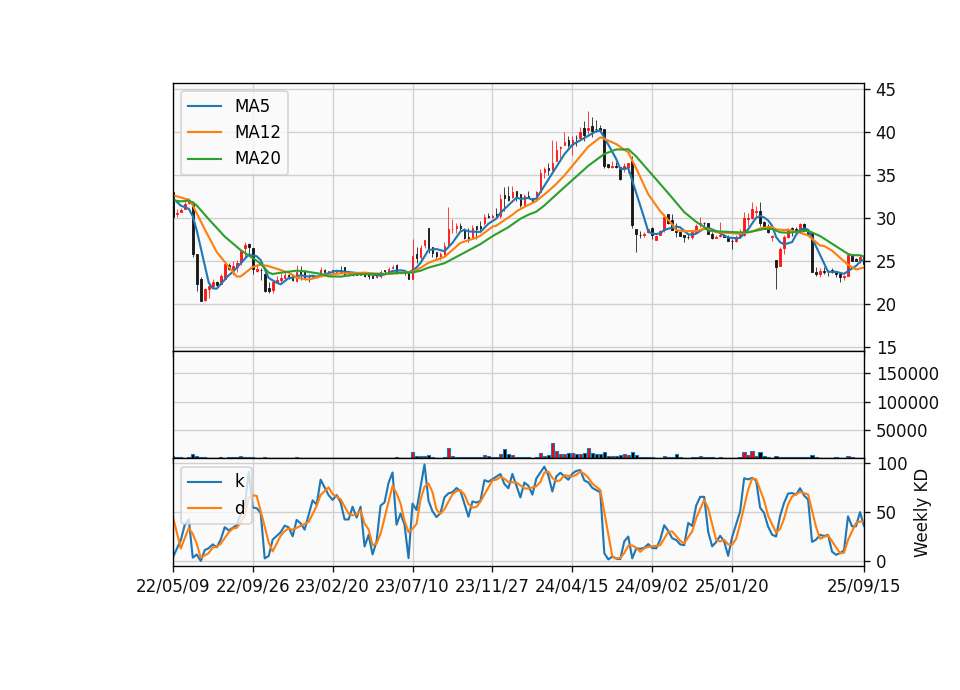Image resolution: width=960 pixels, height=690 pixels.
Task: Click the KD axis value 0
Action: click(x=881, y=561)
